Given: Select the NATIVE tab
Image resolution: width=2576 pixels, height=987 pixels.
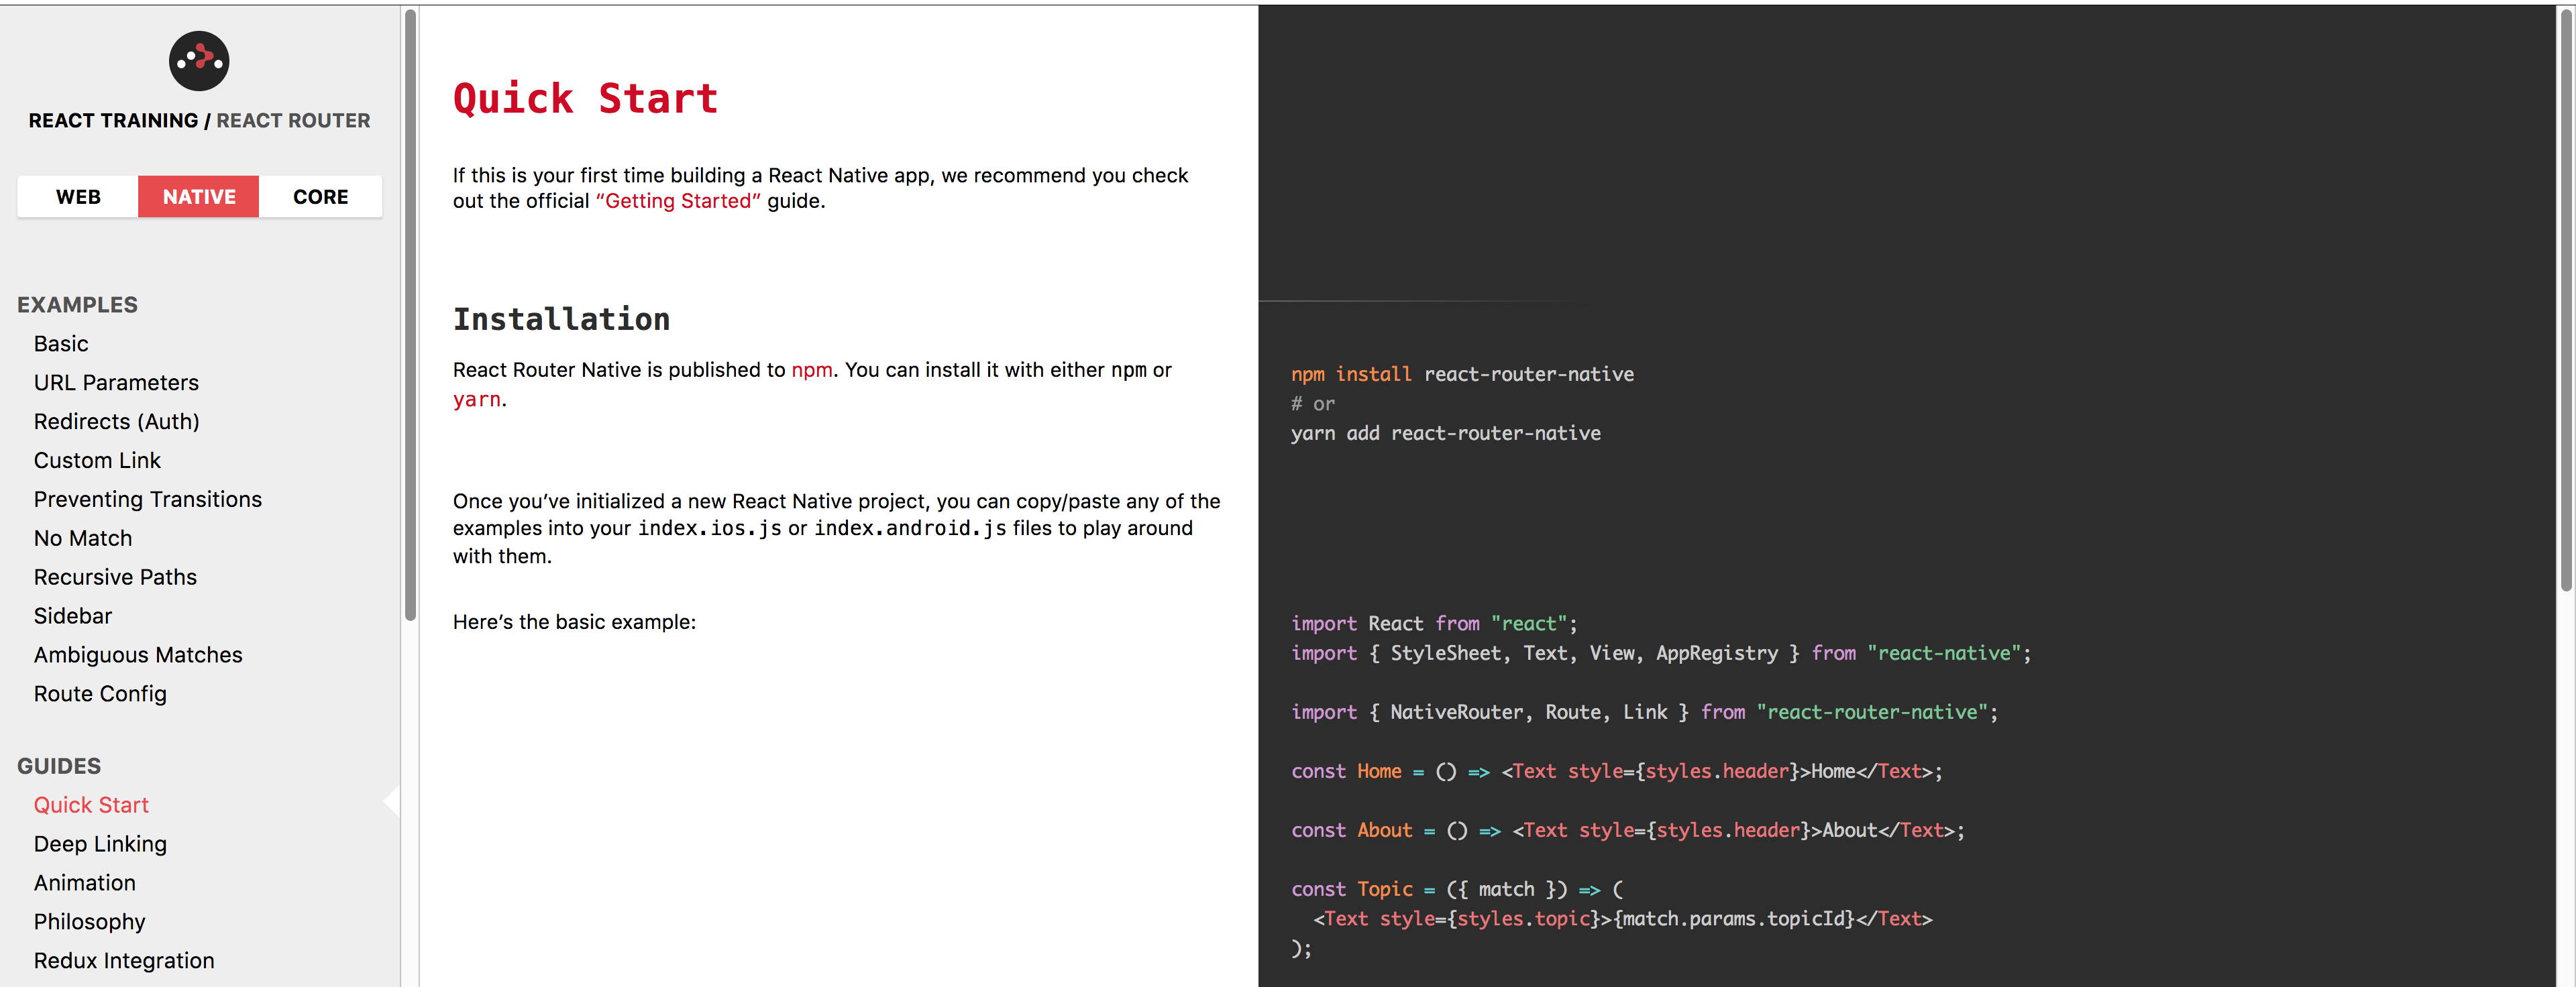Looking at the screenshot, I should tap(198, 196).
